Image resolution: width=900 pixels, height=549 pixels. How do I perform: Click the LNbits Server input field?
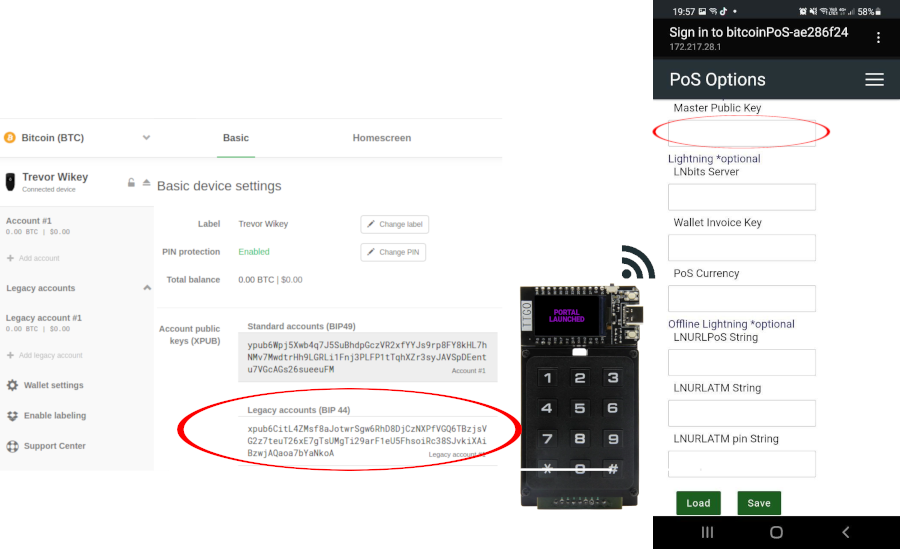(742, 197)
